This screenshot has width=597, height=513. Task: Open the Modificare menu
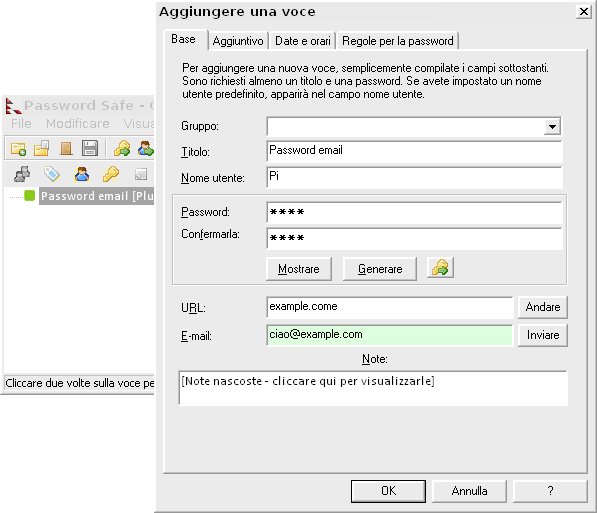coord(78,123)
